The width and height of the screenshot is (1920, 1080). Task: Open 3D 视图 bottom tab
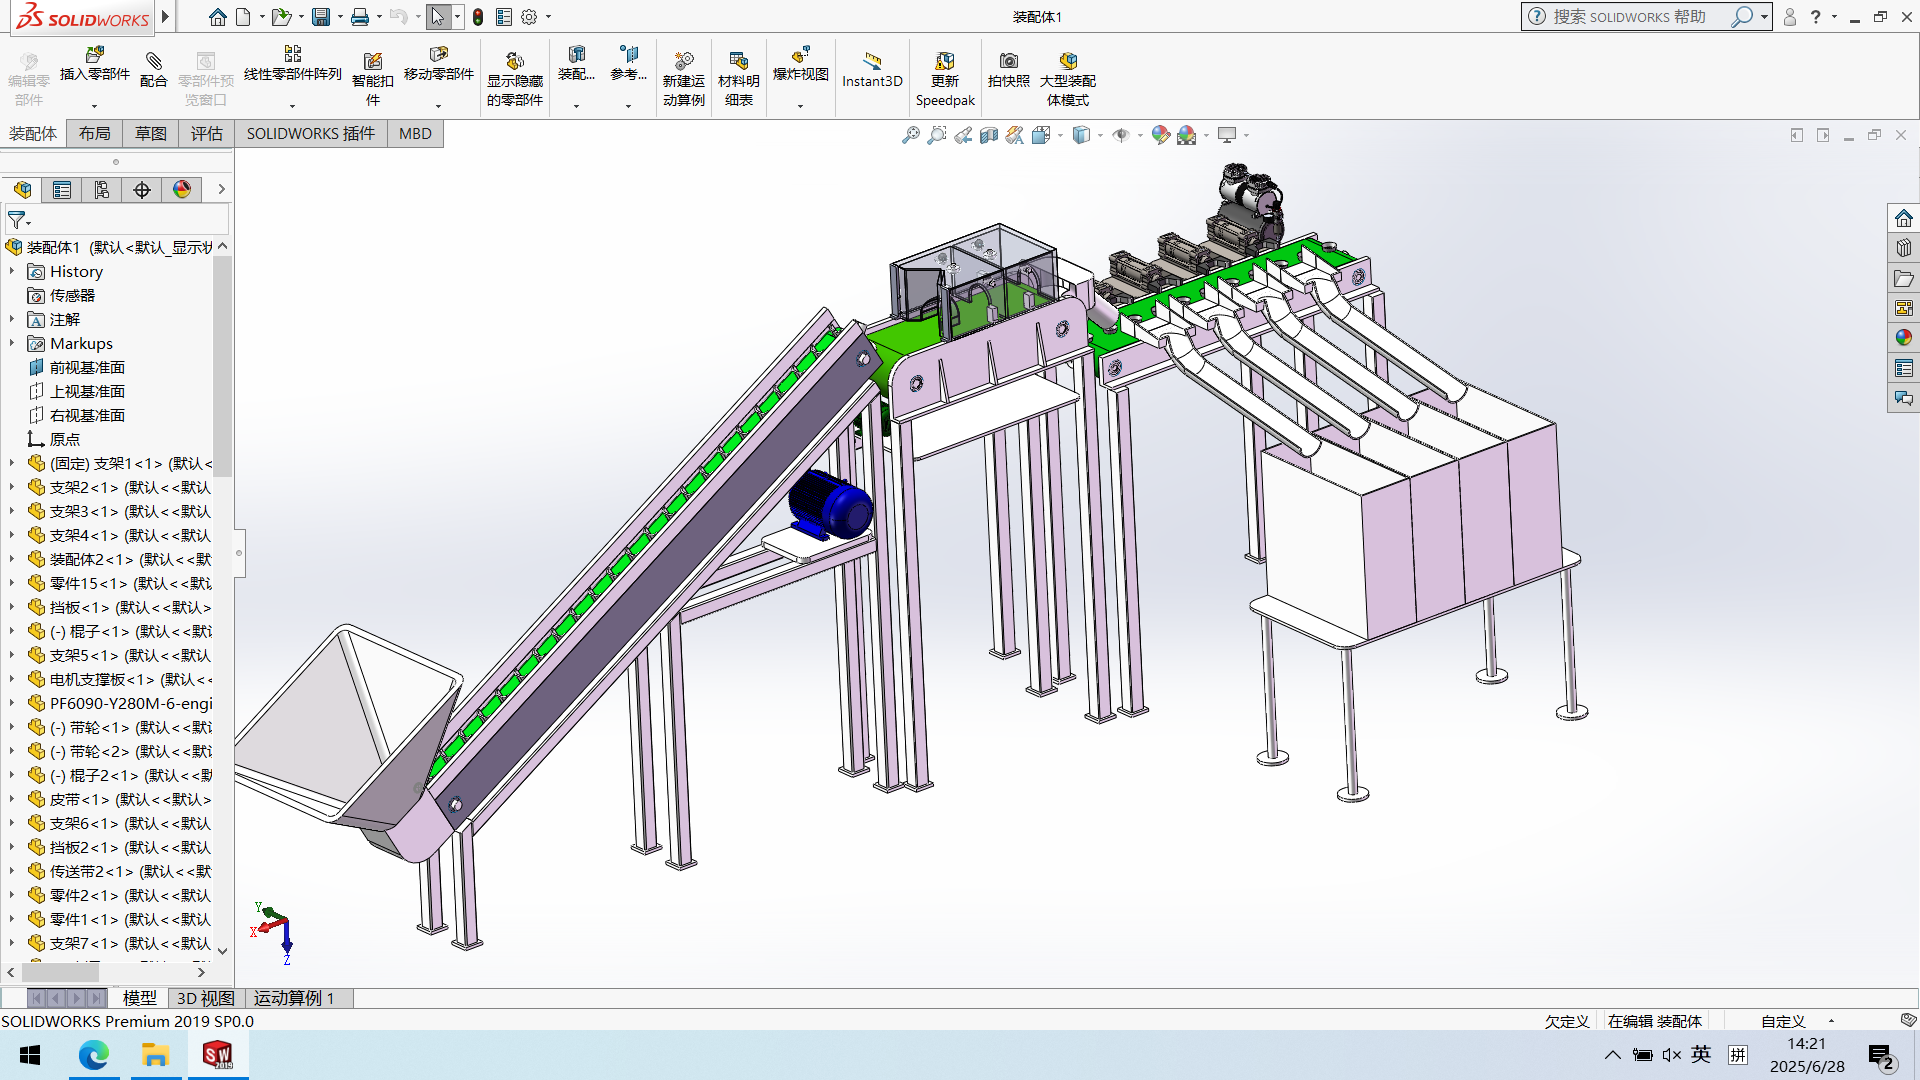point(206,998)
